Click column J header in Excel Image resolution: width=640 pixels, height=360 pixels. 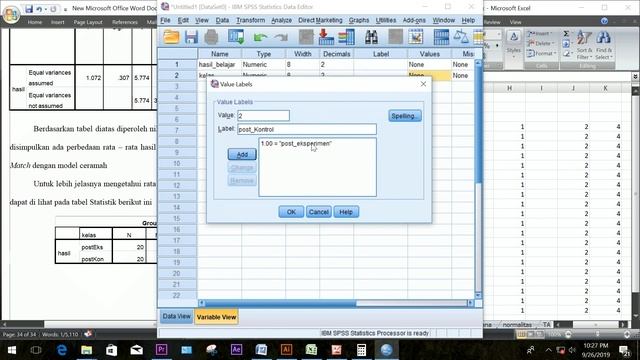573,88
